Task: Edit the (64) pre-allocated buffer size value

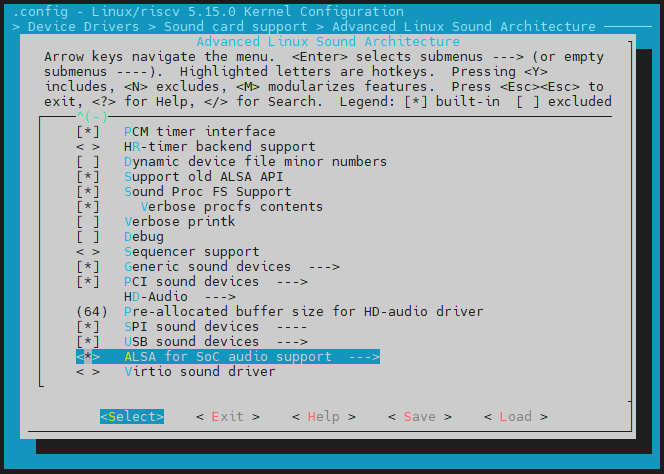Action: coord(92,312)
